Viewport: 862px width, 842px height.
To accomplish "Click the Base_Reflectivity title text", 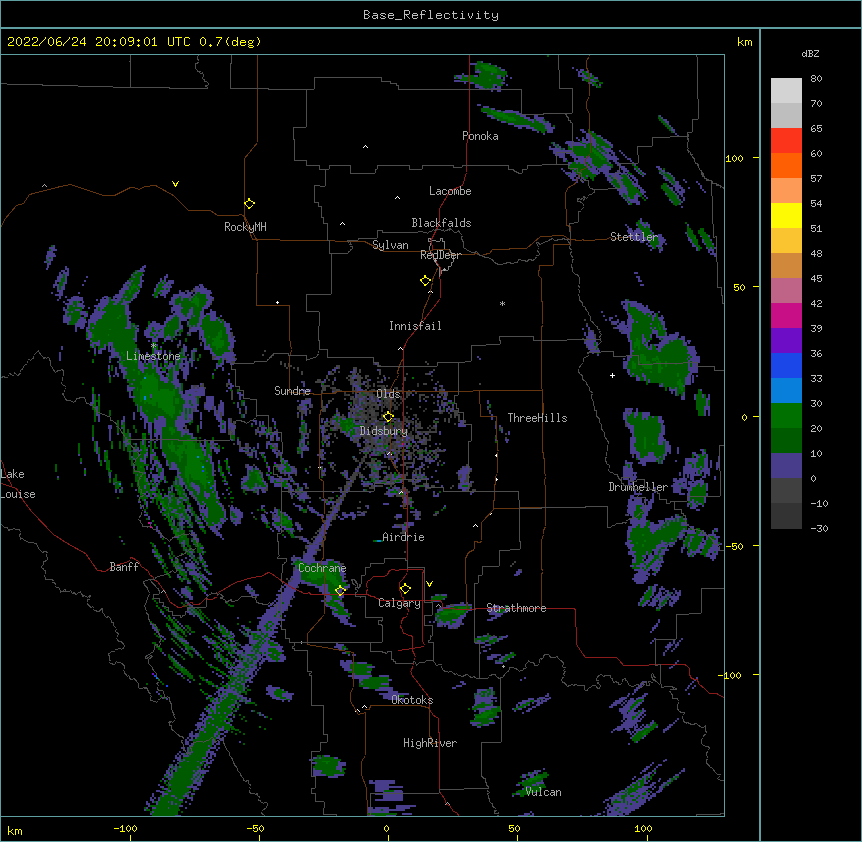I will click(x=431, y=15).
